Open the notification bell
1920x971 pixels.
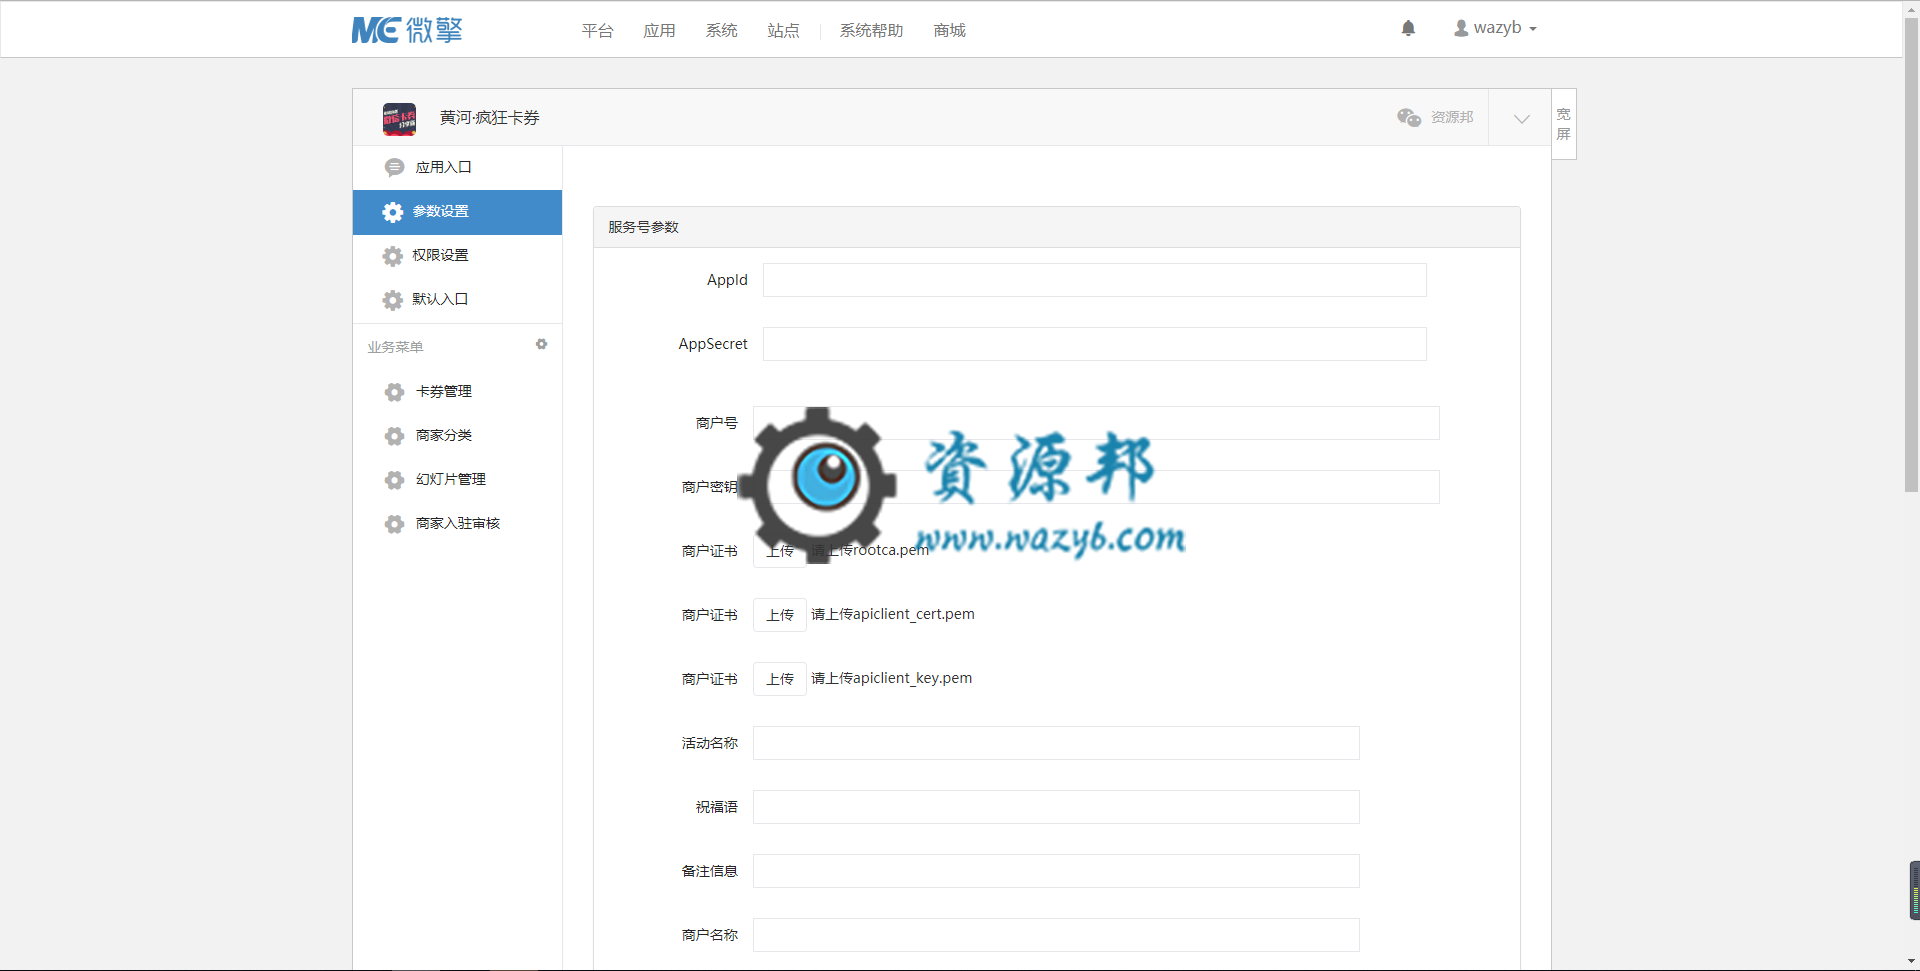[x=1408, y=29]
